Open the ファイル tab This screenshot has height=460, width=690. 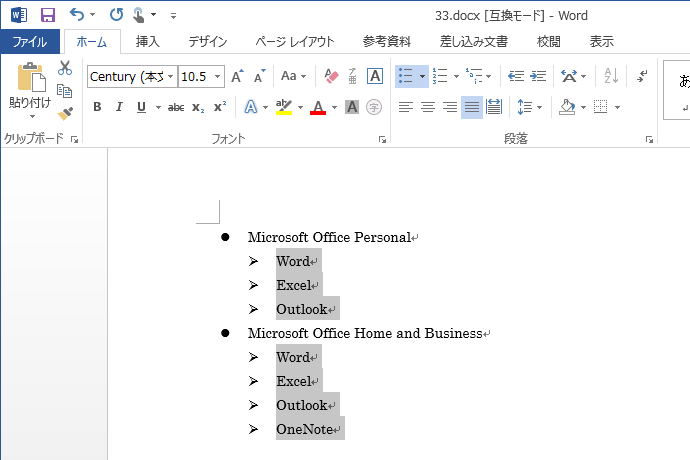(30, 42)
